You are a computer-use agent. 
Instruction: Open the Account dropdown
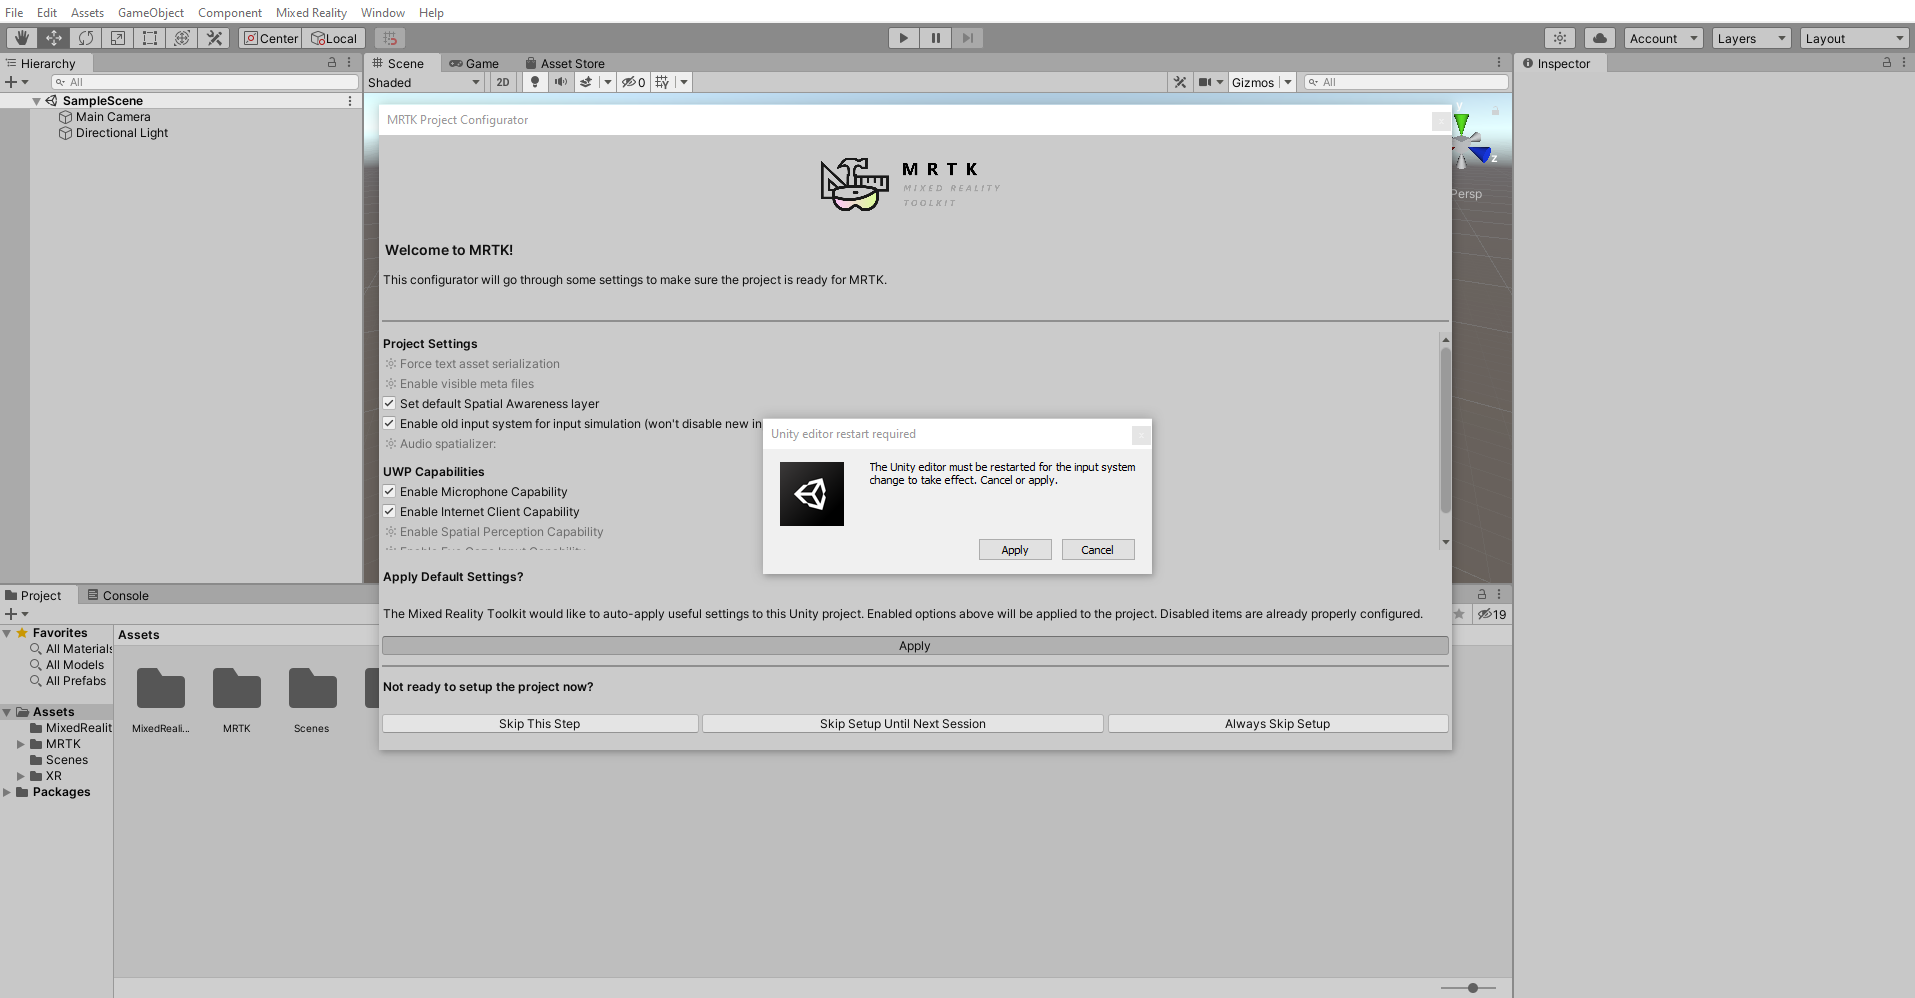tap(1664, 38)
